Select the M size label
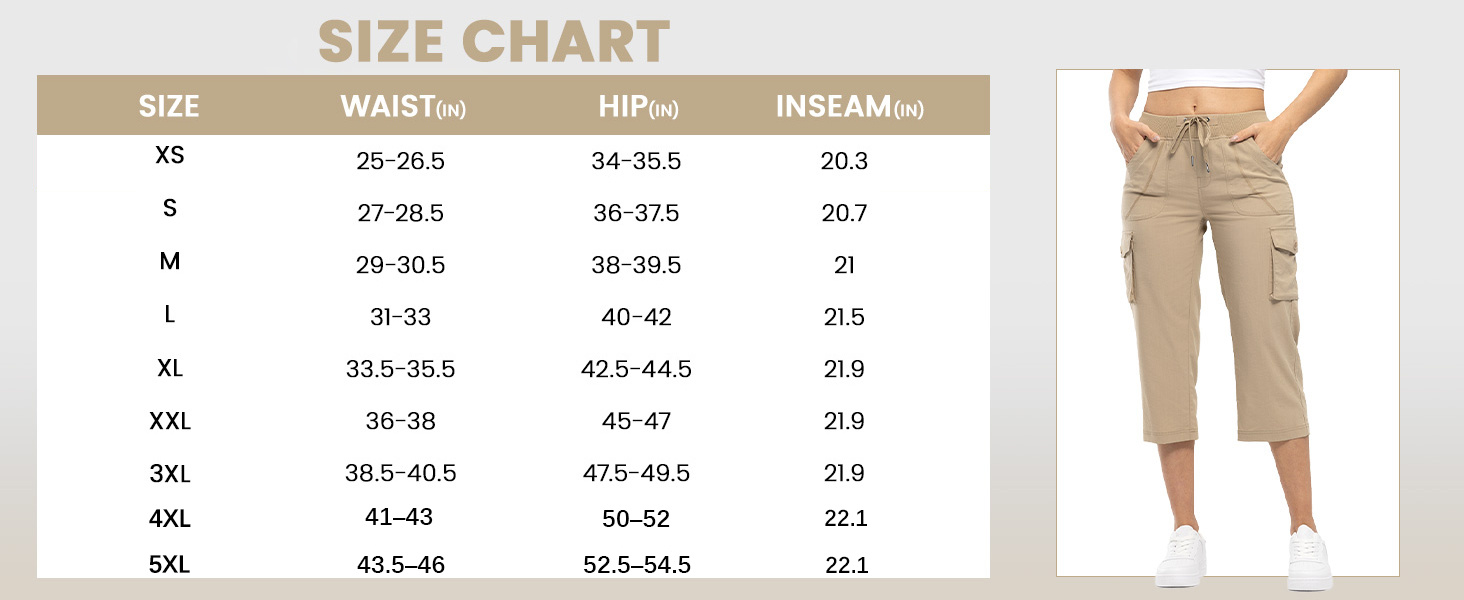 [170, 261]
